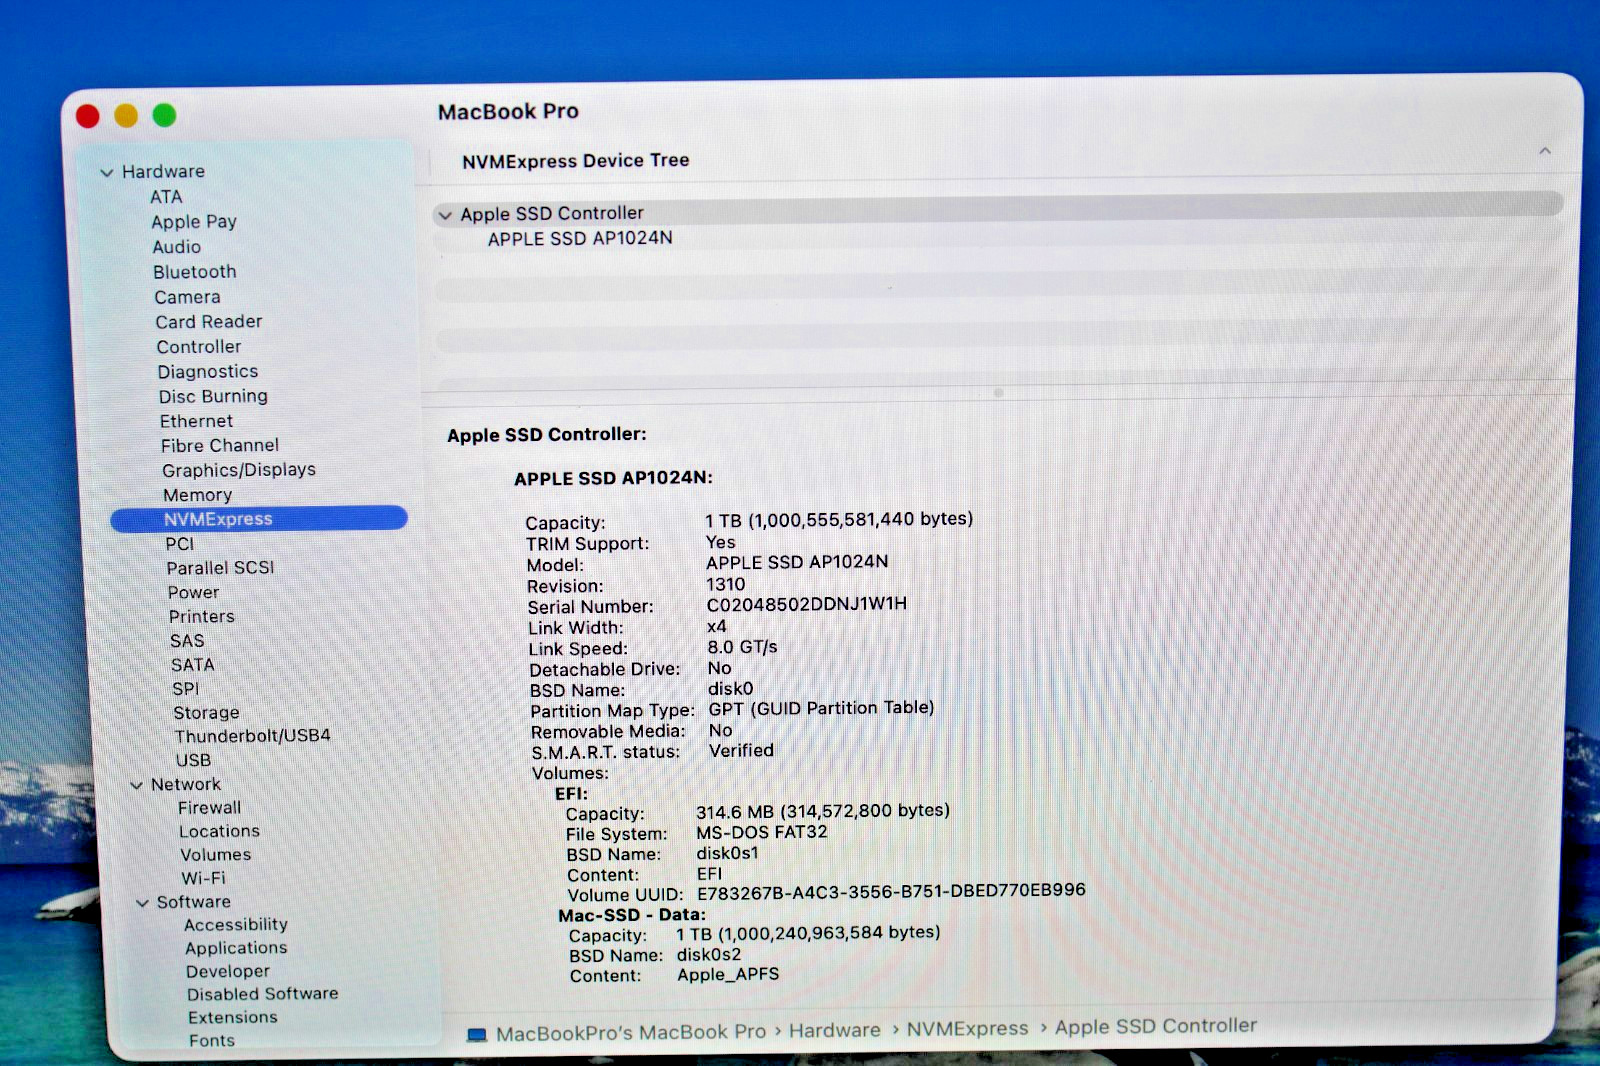1600x1066 pixels.
Task: Collapse the Network section in sidebar
Action: (136, 785)
